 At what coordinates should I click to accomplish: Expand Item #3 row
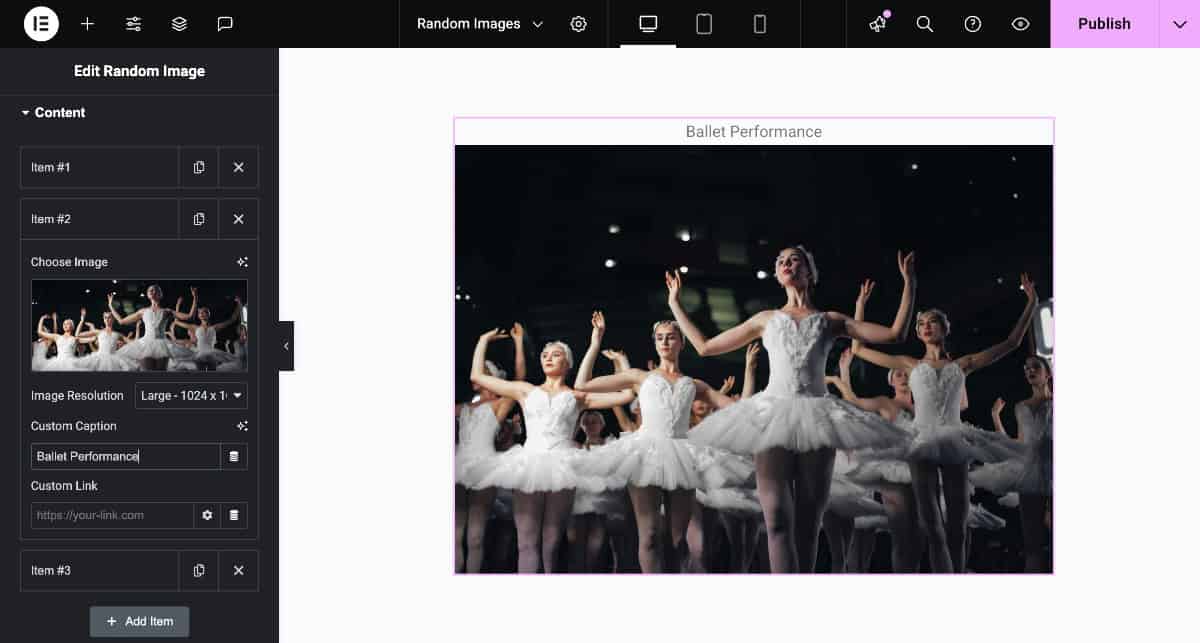pyautogui.click(x=100, y=570)
